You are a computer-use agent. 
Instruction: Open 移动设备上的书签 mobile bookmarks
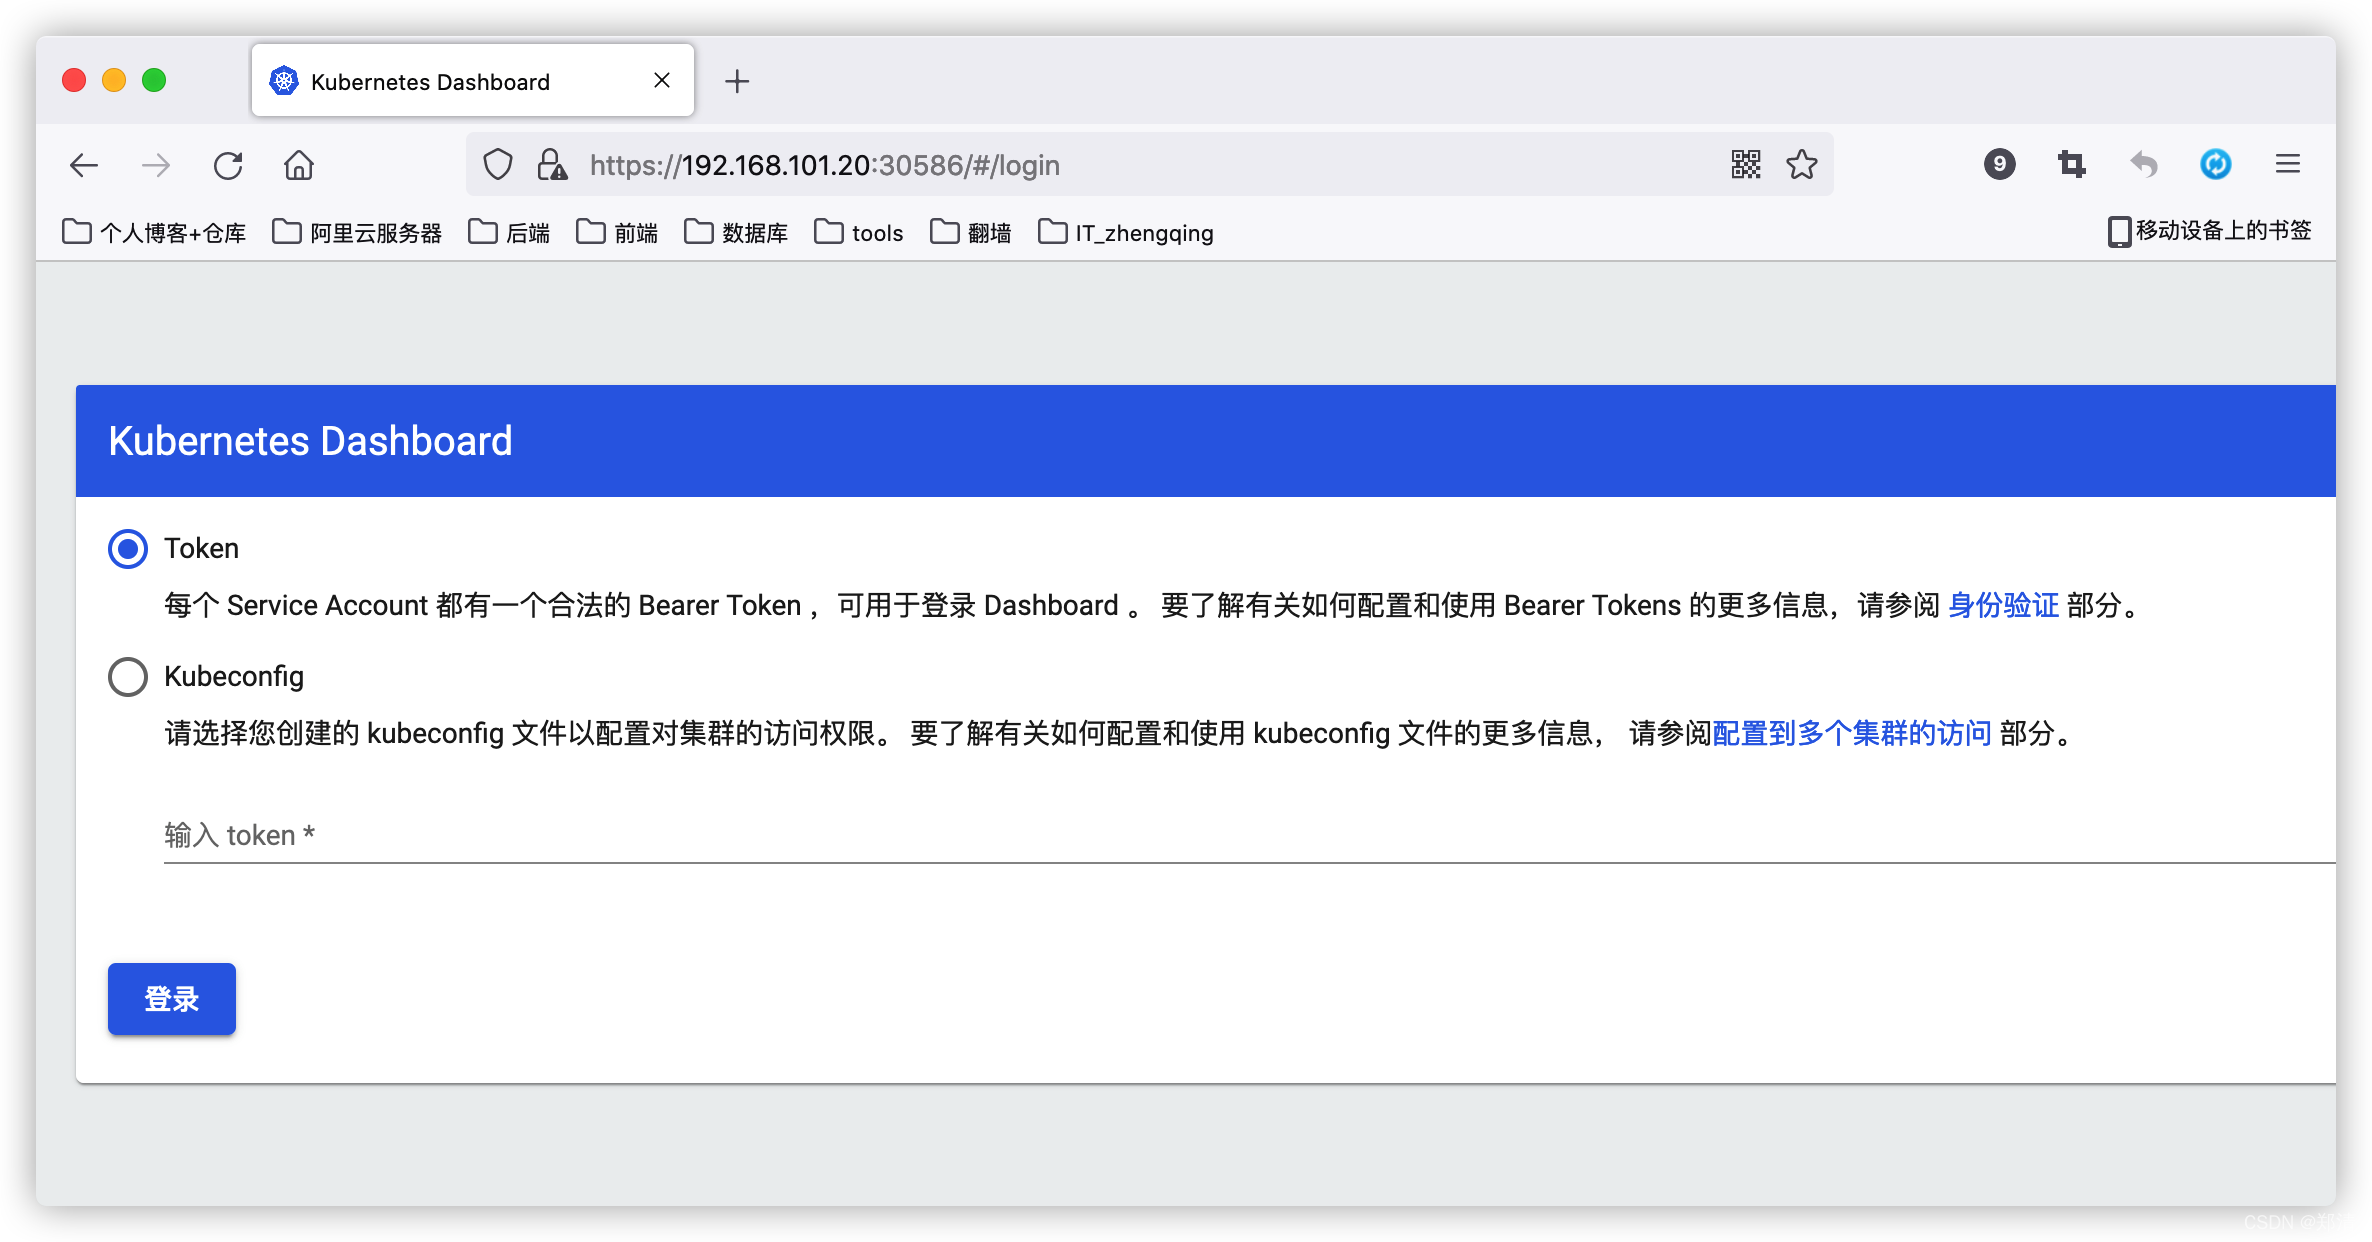click(2210, 231)
